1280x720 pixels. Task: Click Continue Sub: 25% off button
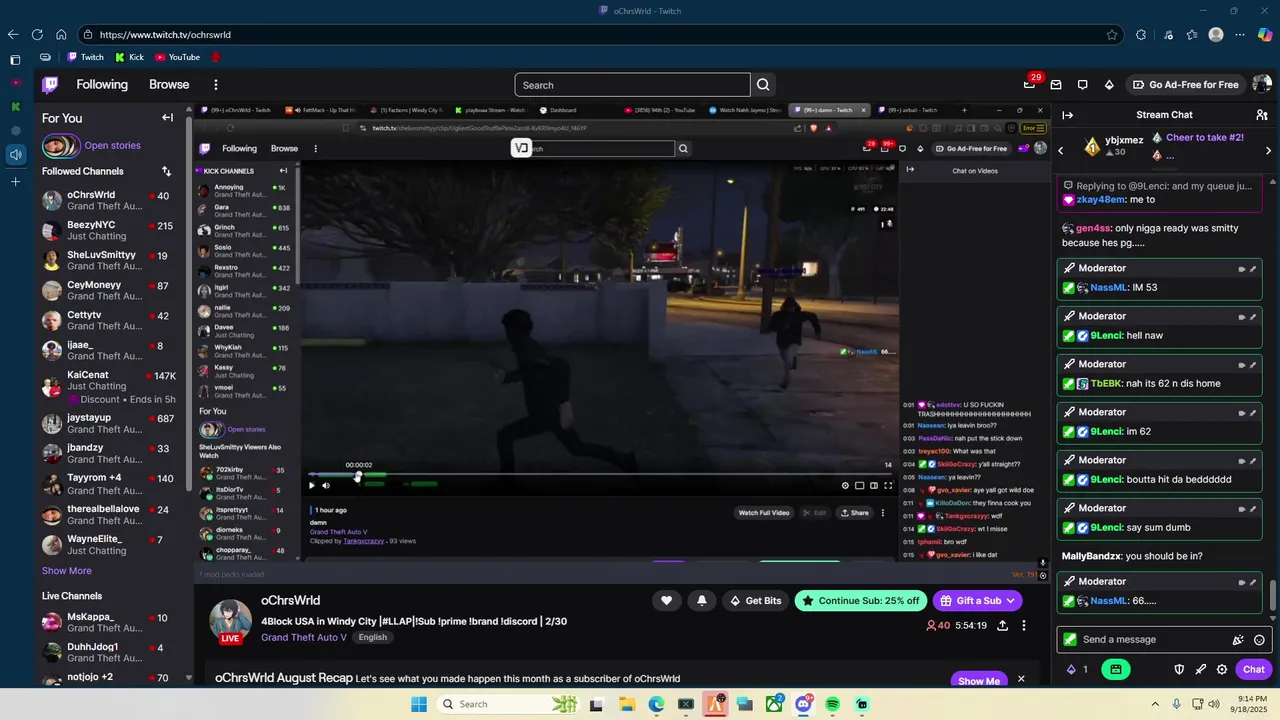pos(861,600)
